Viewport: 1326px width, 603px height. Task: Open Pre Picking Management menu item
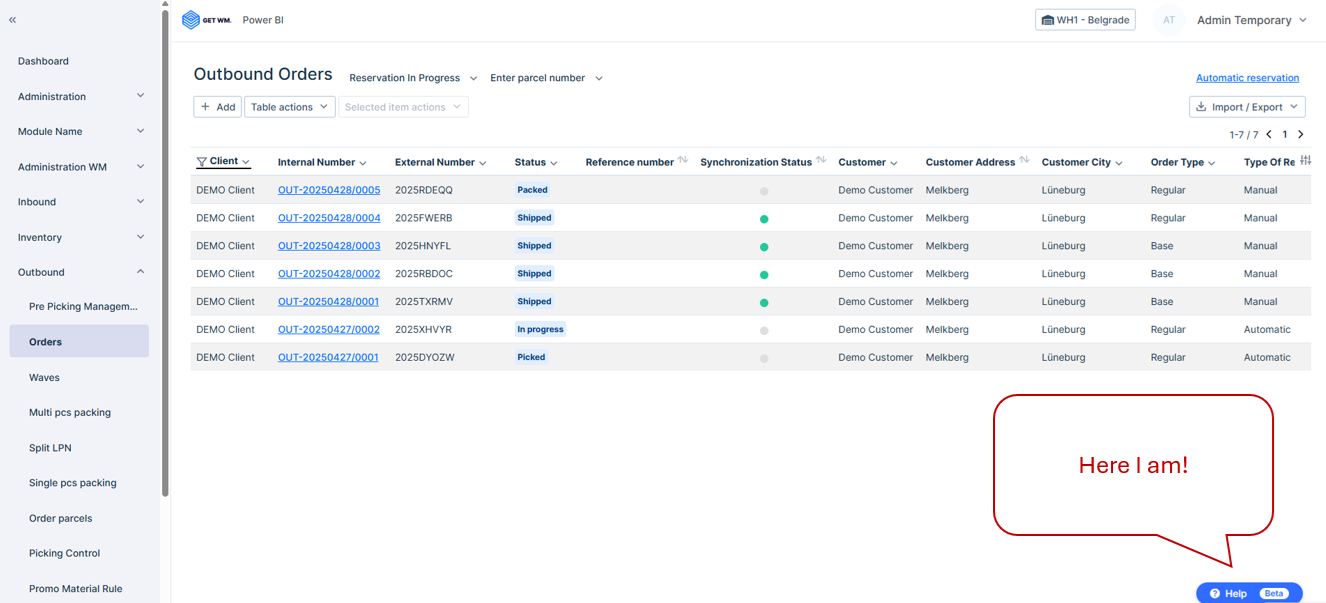tap(83, 306)
